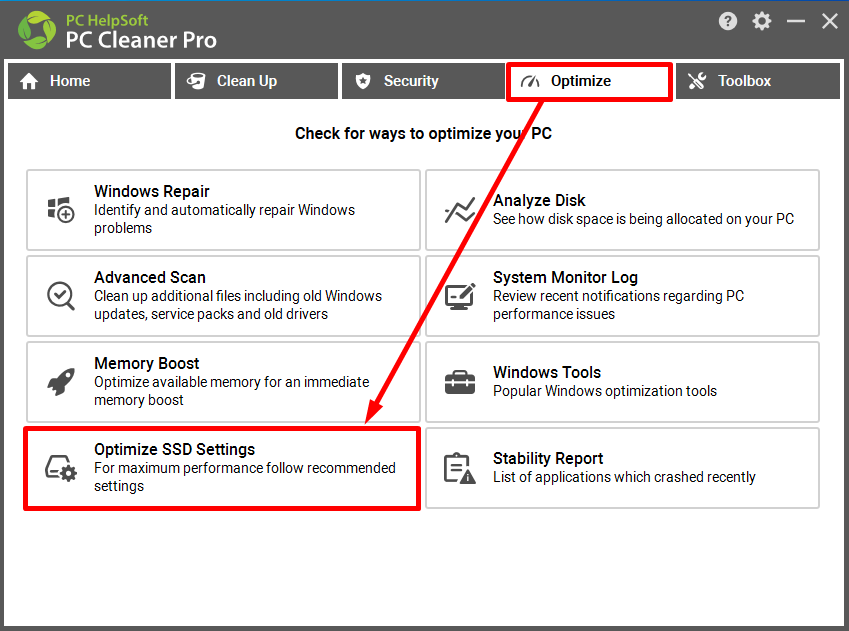Go to the Security tab
This screenshot has width=849, height=631.
point(423,81)
